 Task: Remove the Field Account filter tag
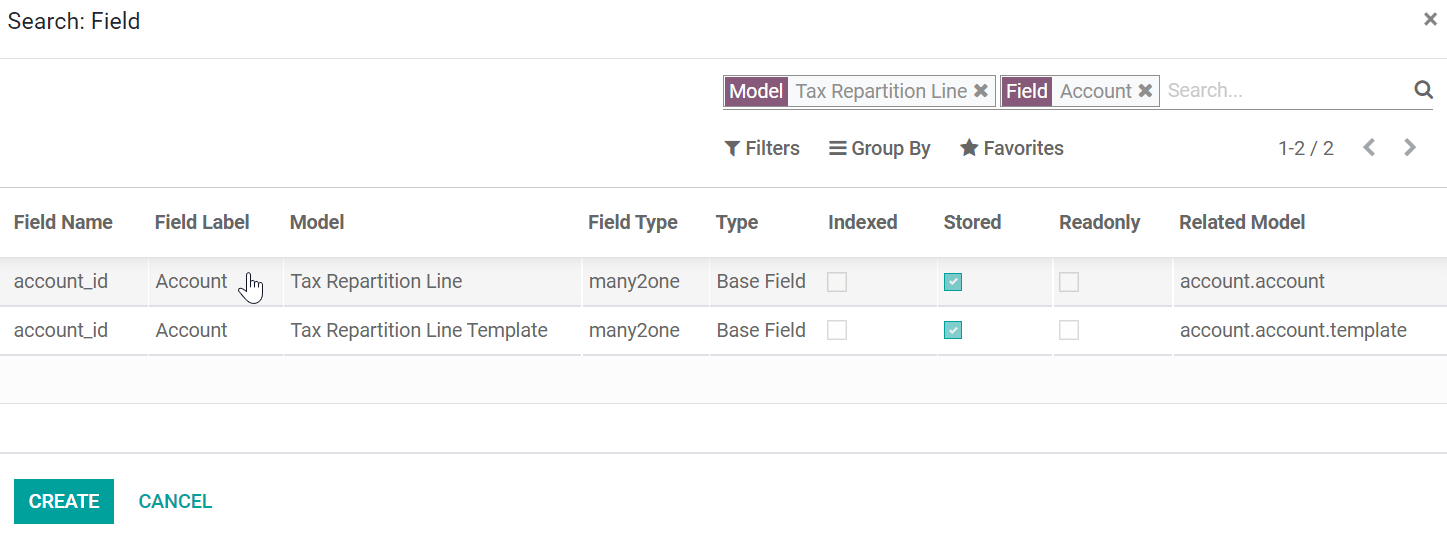tap(1145, 91)
